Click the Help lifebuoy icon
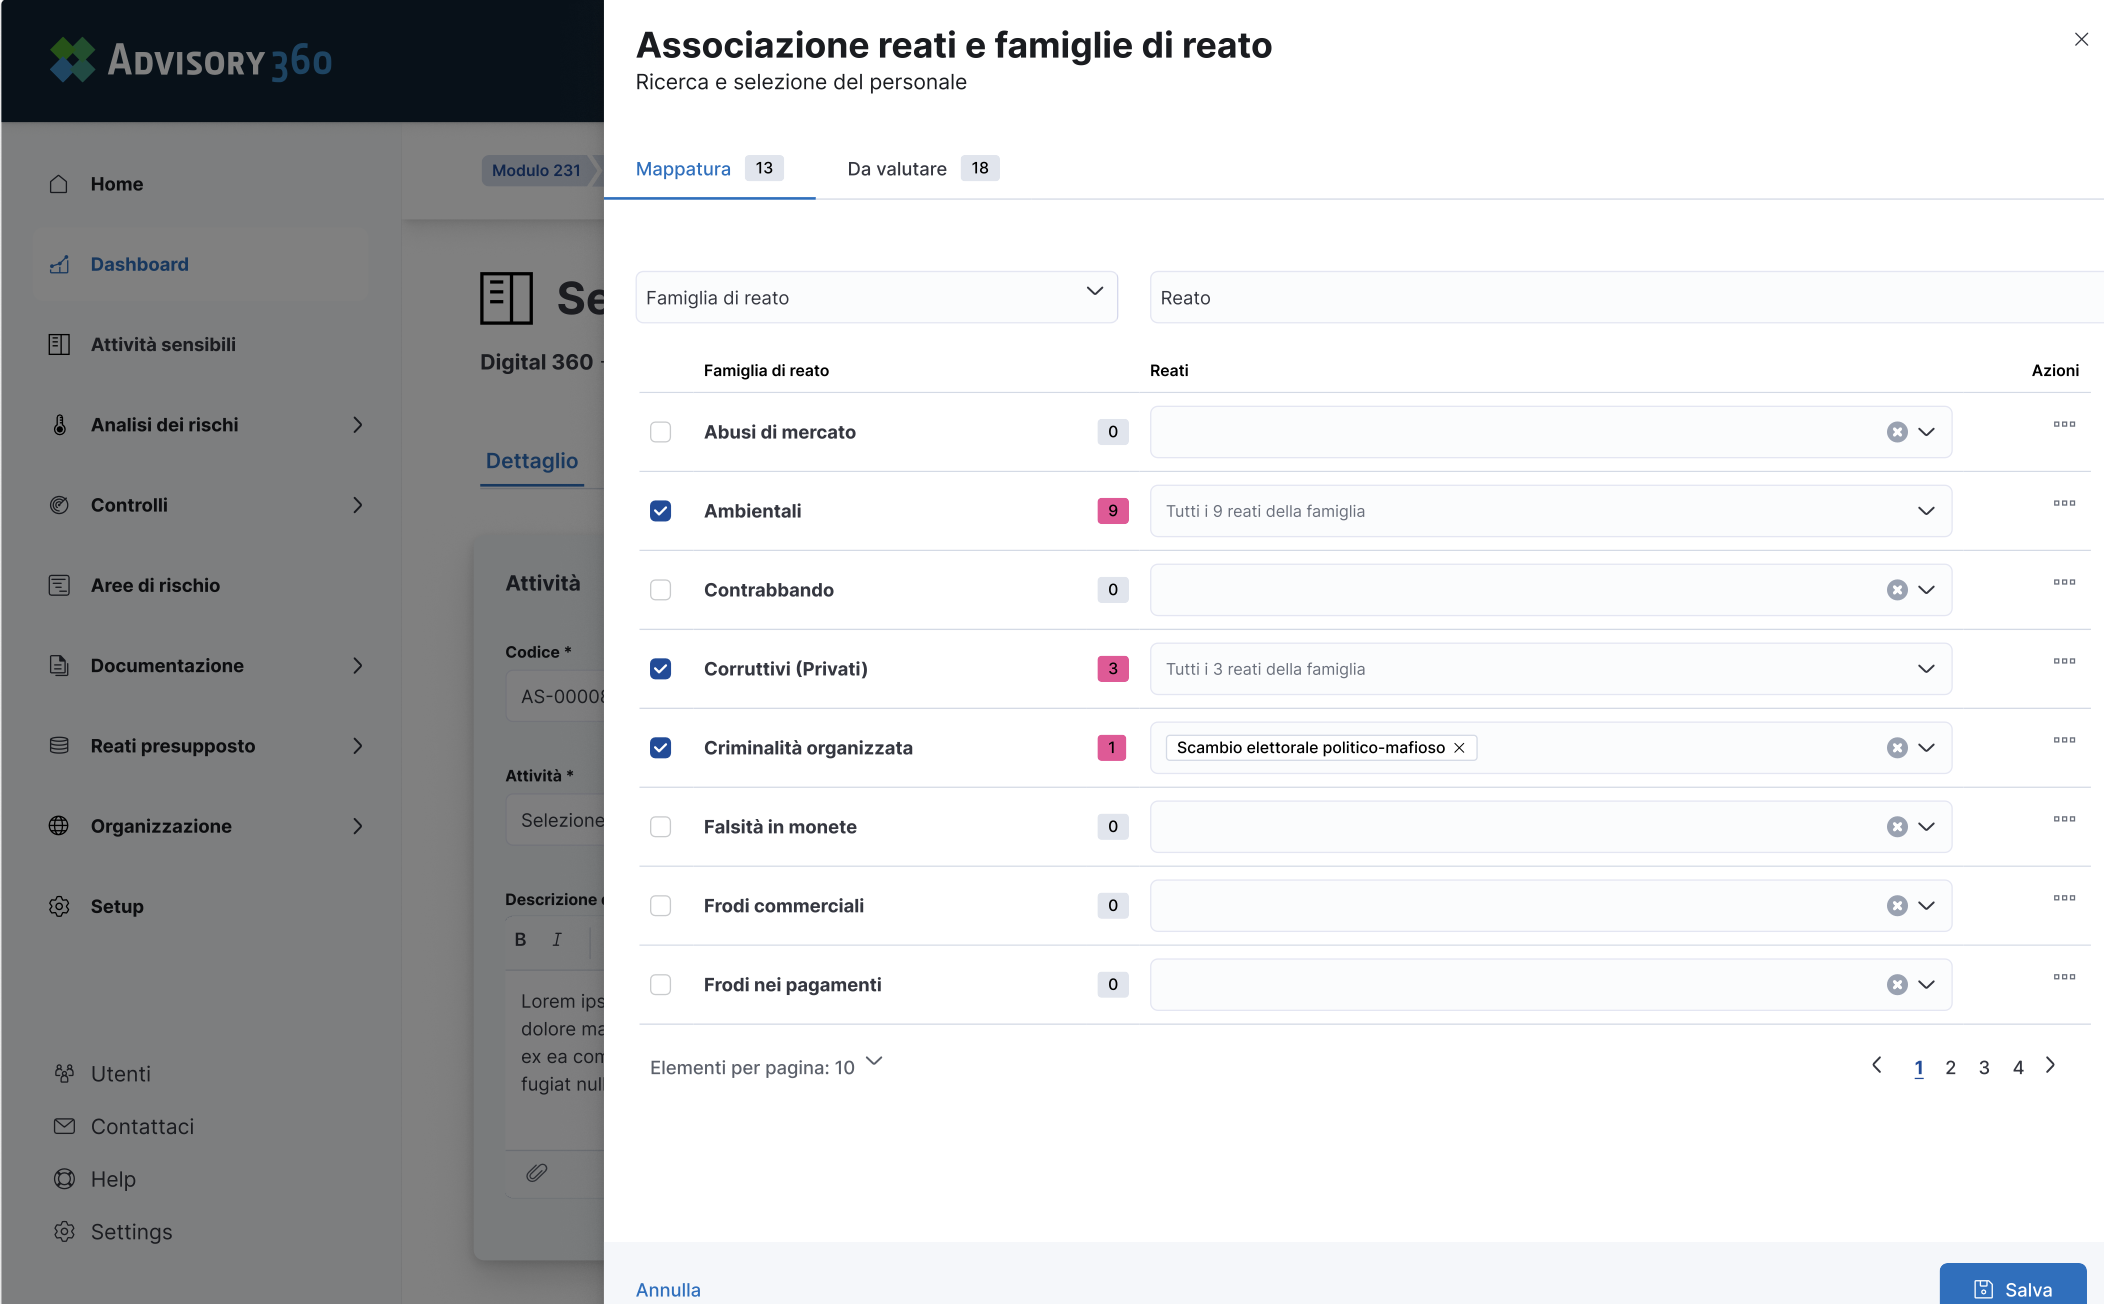This screenshot has width=2104, height=1304. click(x=64, y=1179)
